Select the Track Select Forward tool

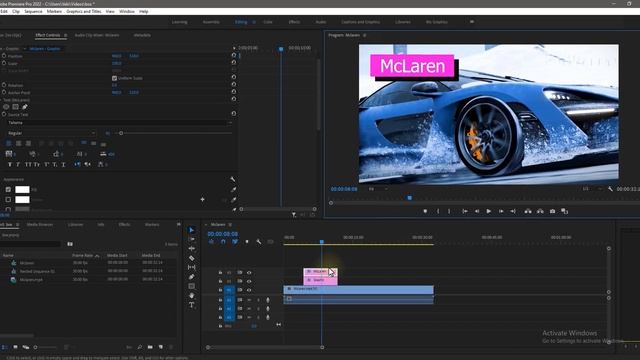pyautogui.click(x=191, y=239)
